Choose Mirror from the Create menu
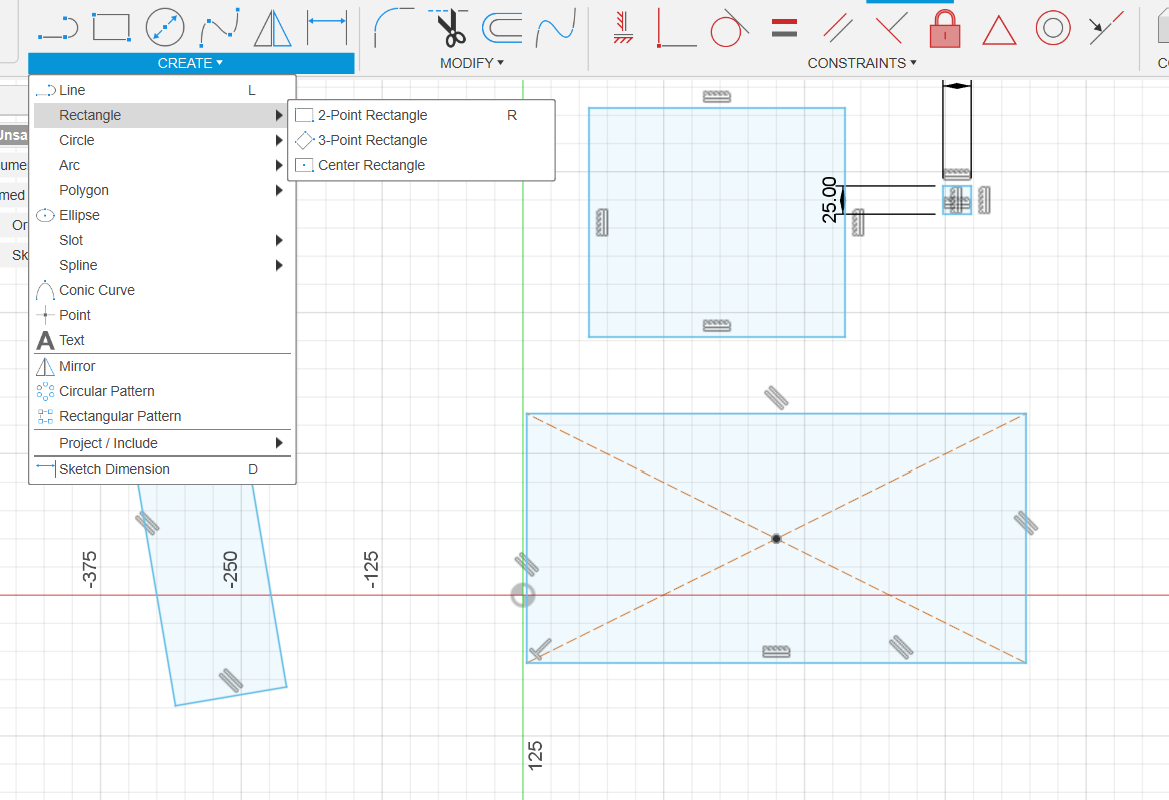The width and height of the screenshot is (1169, 800). (x=162, y=367)
